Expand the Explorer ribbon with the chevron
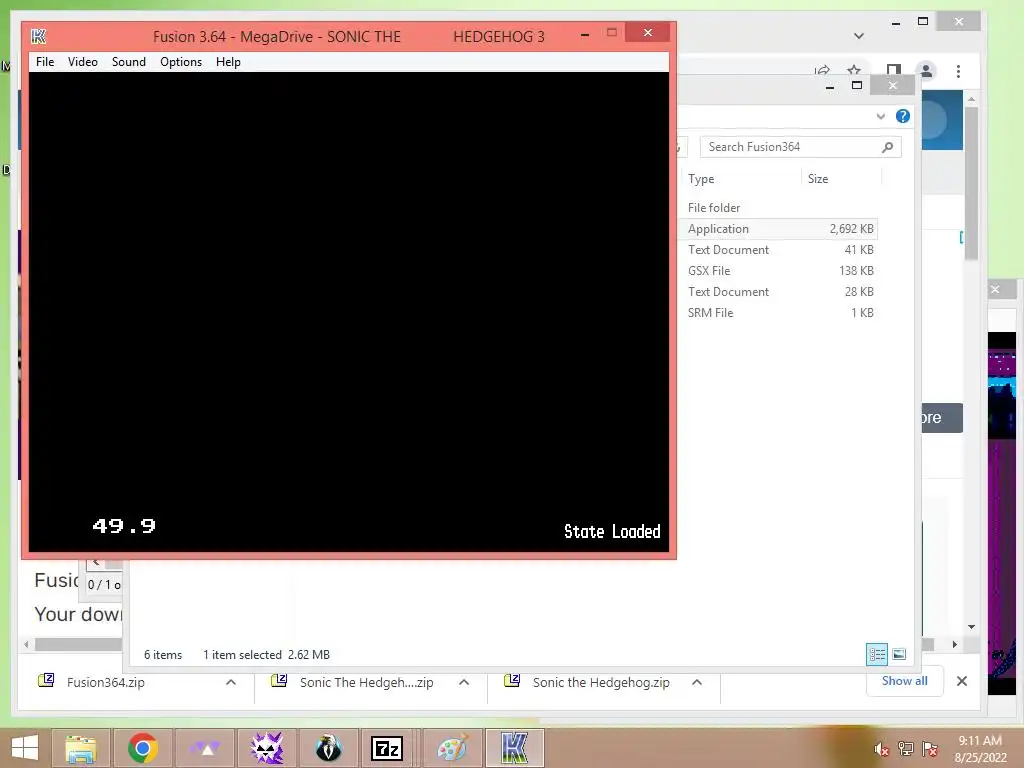This screenshot has width=1024, height=768. [880, 116]
